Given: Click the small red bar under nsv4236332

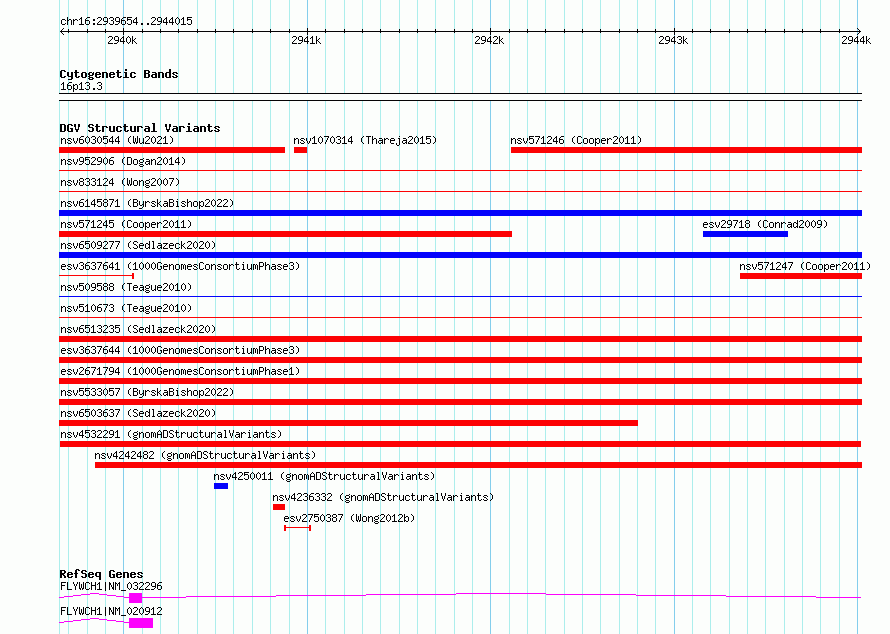Looking at the screenshot, I should [x=279, y=507].
